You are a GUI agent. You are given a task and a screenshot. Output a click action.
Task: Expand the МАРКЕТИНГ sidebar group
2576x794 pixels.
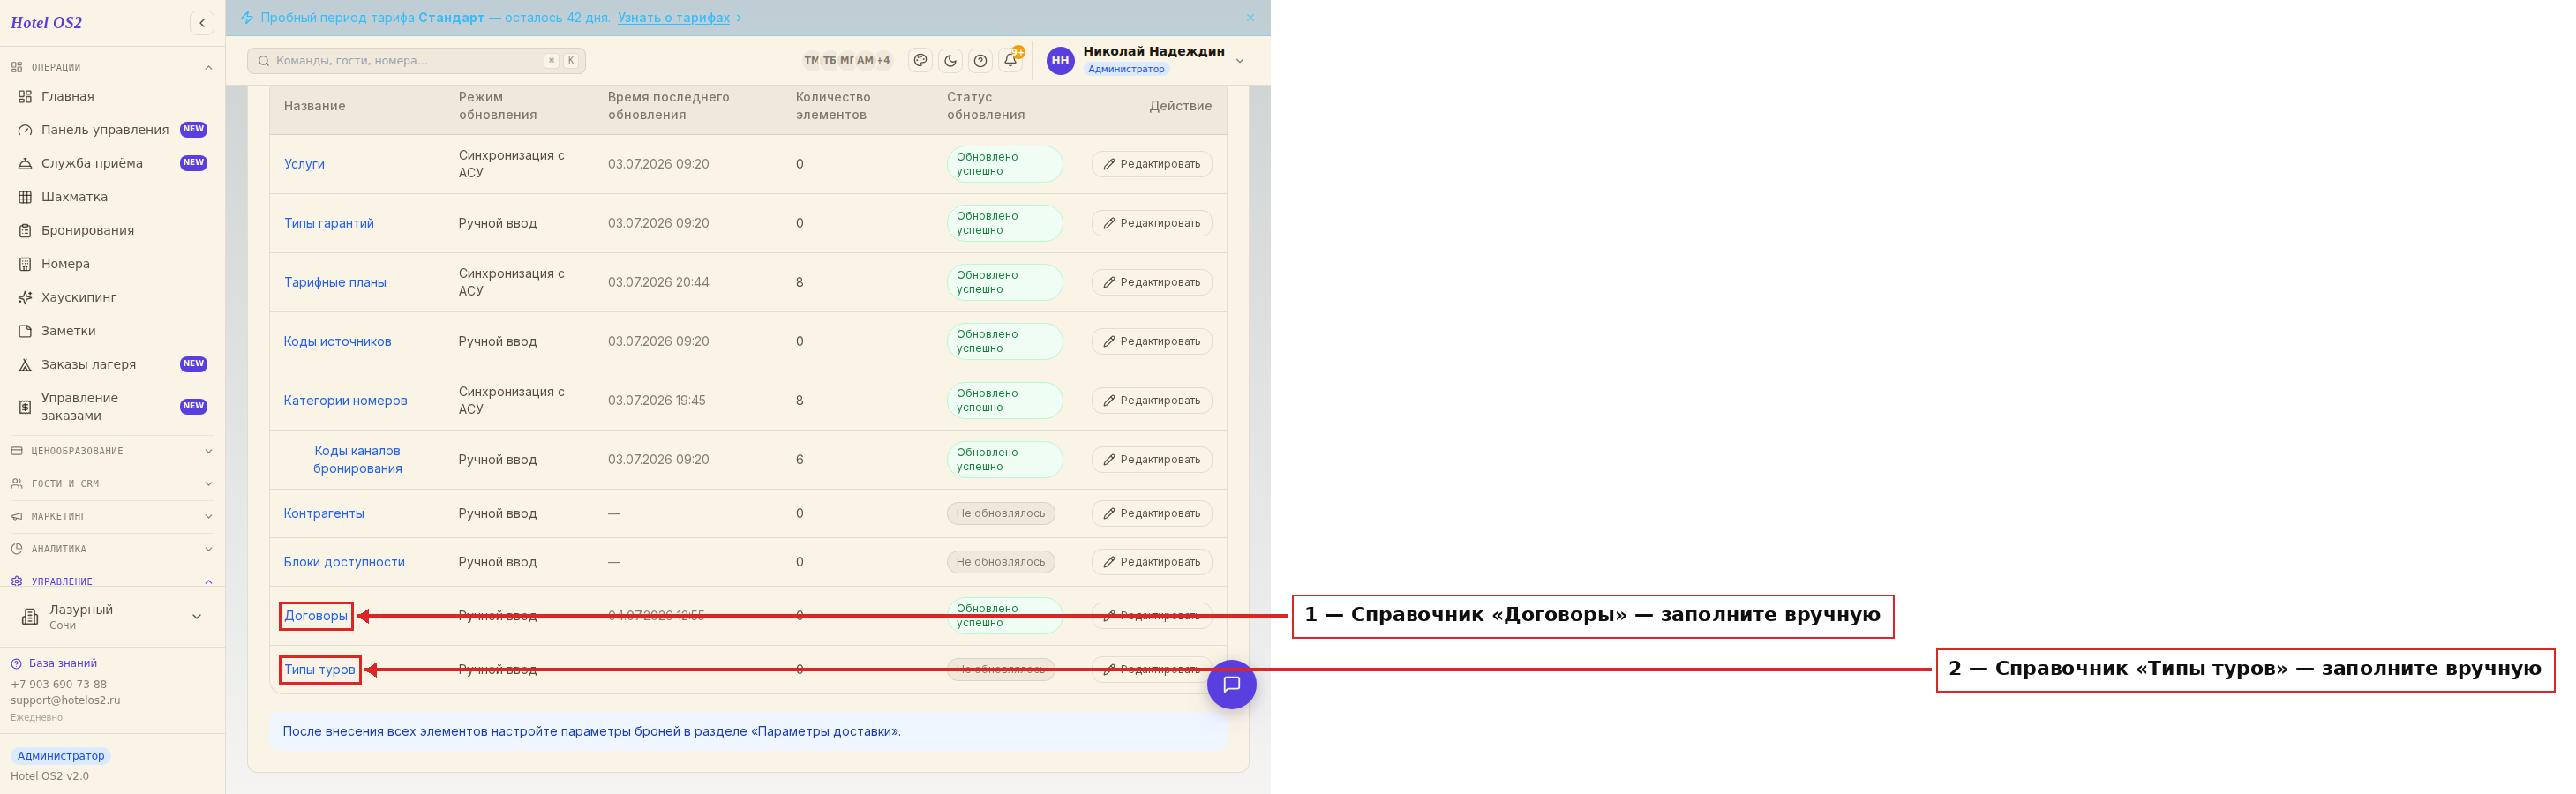pos(112,517)
